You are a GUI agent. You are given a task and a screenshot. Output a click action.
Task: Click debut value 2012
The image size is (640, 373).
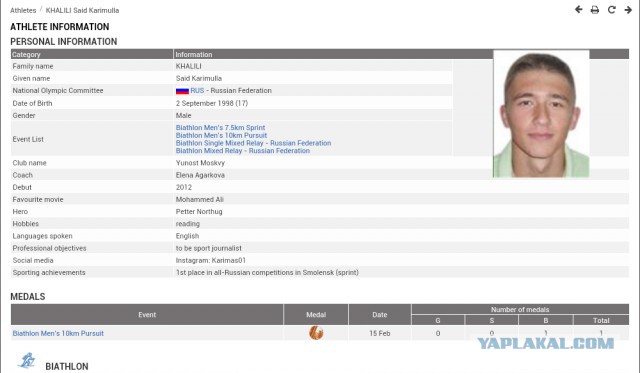tap(184, 187)
